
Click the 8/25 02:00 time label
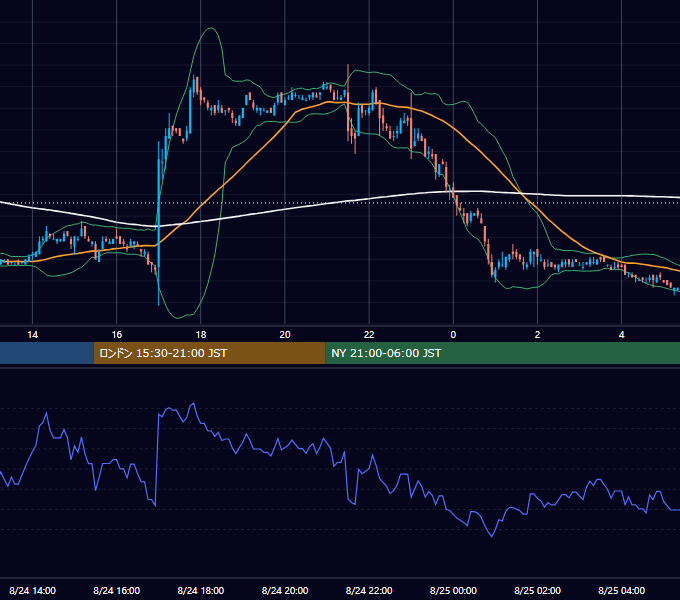click(x=537, y=590)
